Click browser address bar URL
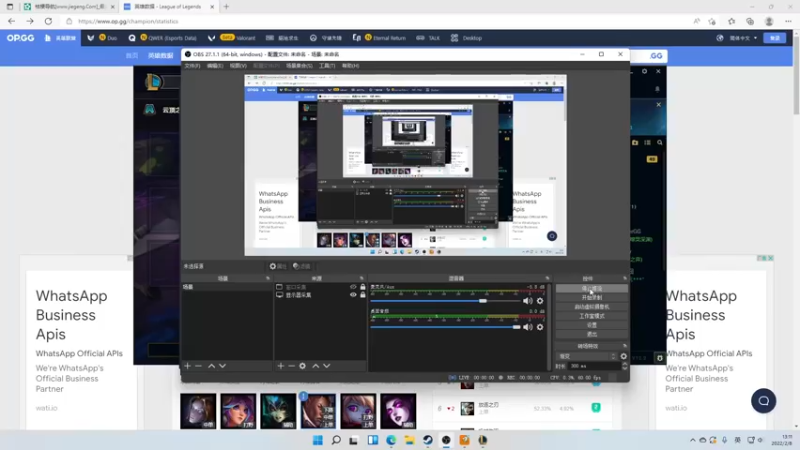Screen dimensions: 800x450 (128, 21)
